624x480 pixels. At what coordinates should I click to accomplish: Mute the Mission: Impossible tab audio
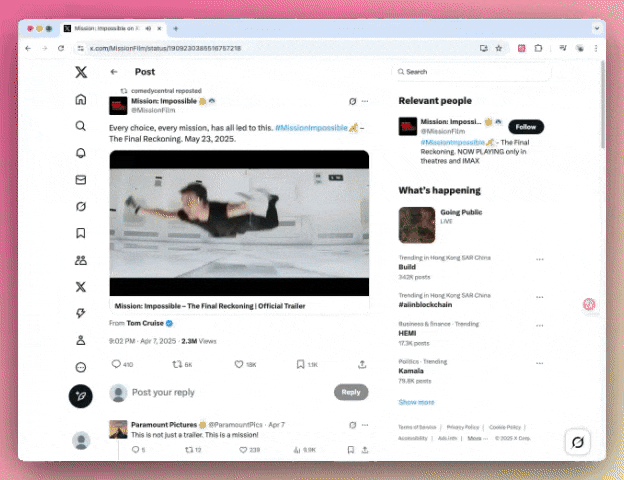(148, 28)
